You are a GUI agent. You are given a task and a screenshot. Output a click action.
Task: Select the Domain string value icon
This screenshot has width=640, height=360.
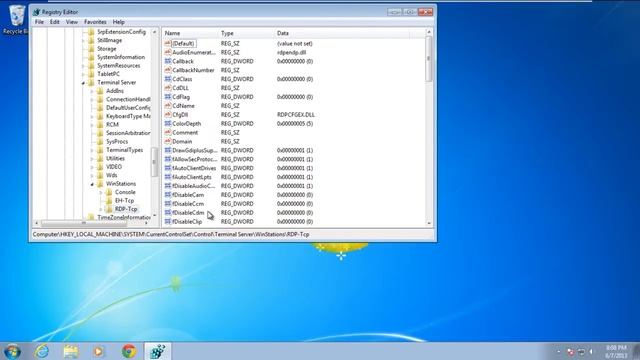(167, 141)
